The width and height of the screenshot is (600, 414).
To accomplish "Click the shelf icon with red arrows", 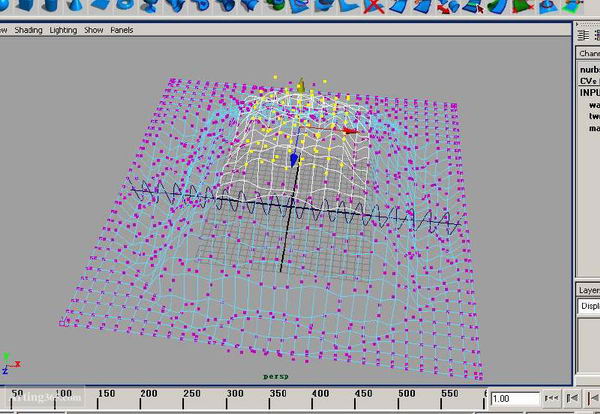I will tap(448, 7).
